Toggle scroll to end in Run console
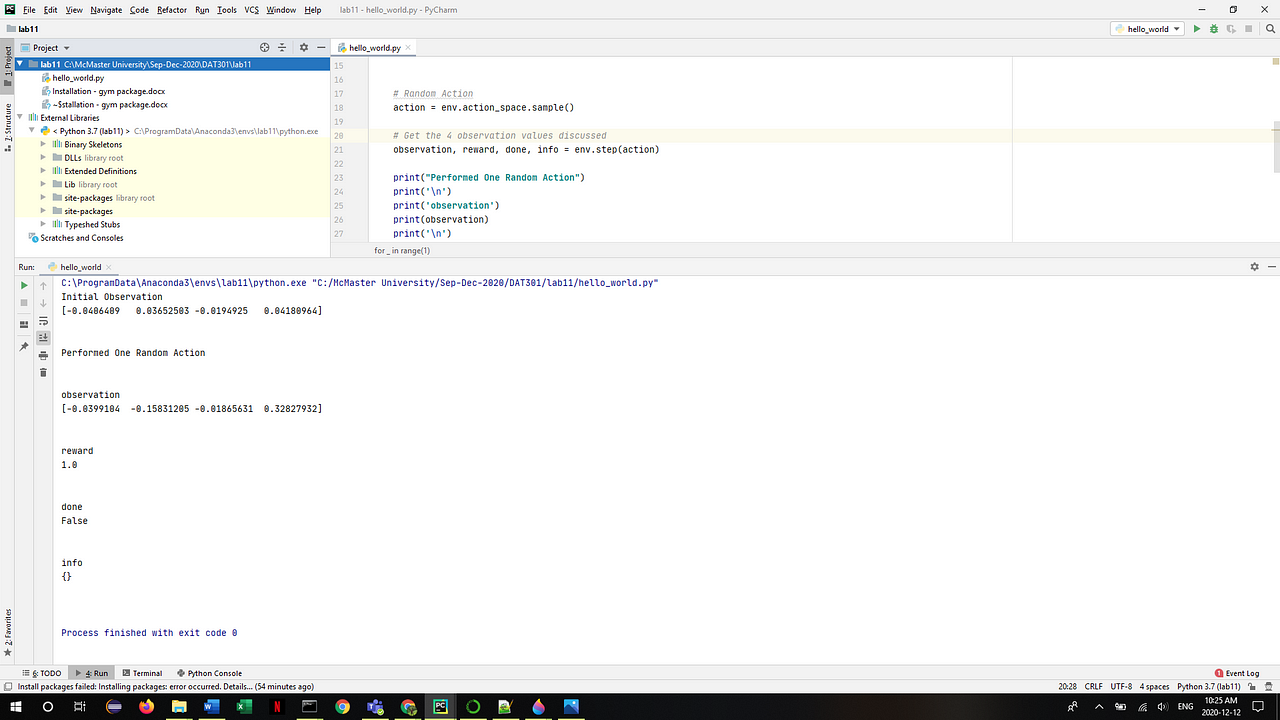This screenshot has height=720, width=1280. pos(43,338)
